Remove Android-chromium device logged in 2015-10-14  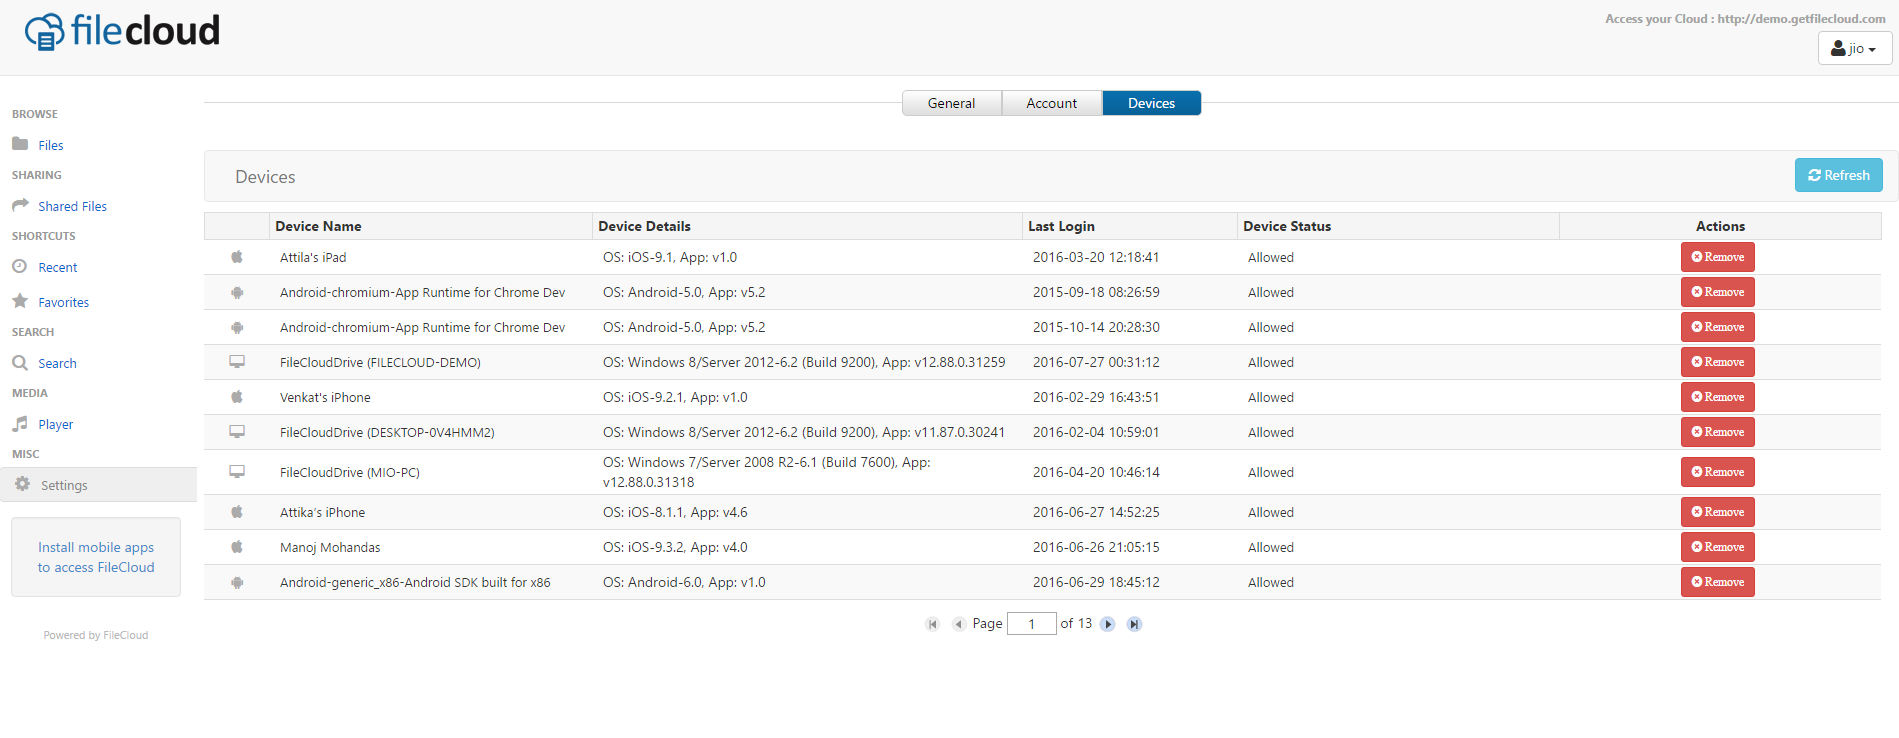point(1718,327)
